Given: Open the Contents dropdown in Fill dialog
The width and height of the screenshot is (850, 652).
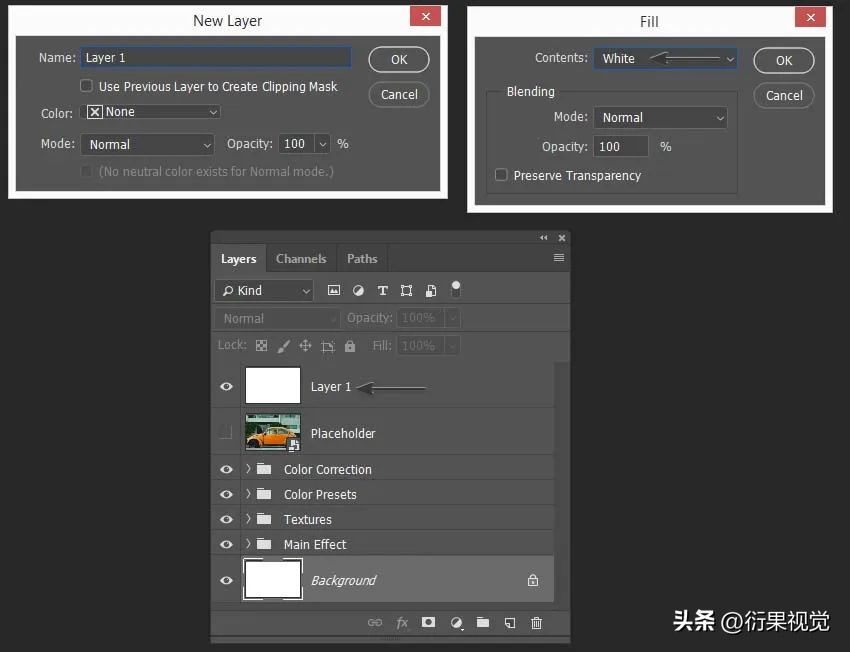Looking at the screenshot, I should [665, 59].
